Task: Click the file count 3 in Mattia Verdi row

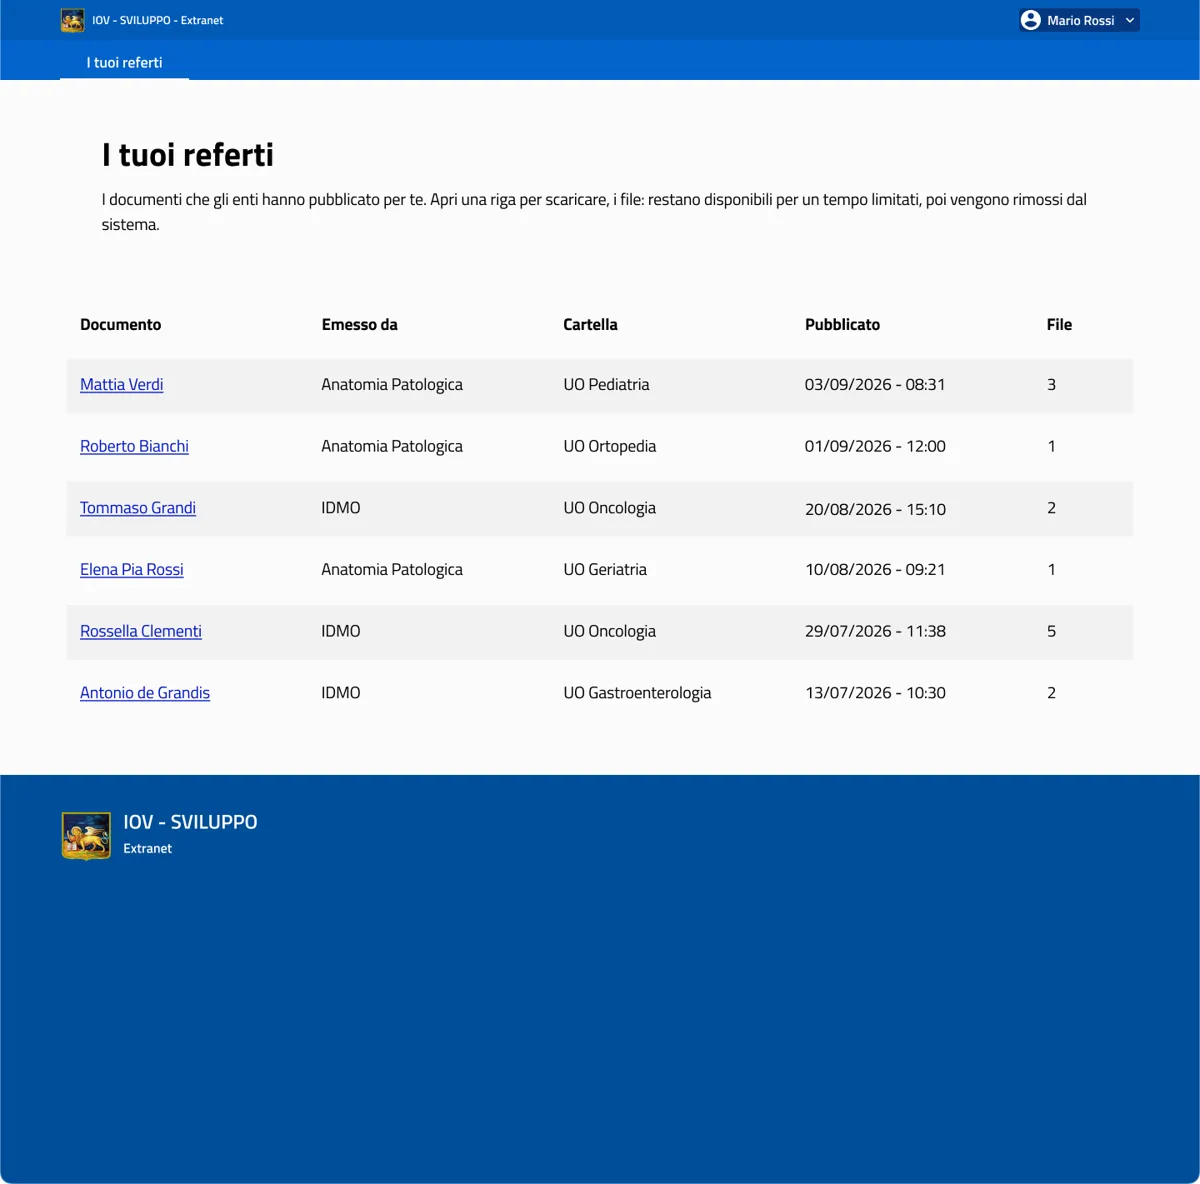Action: (1051, 384)
